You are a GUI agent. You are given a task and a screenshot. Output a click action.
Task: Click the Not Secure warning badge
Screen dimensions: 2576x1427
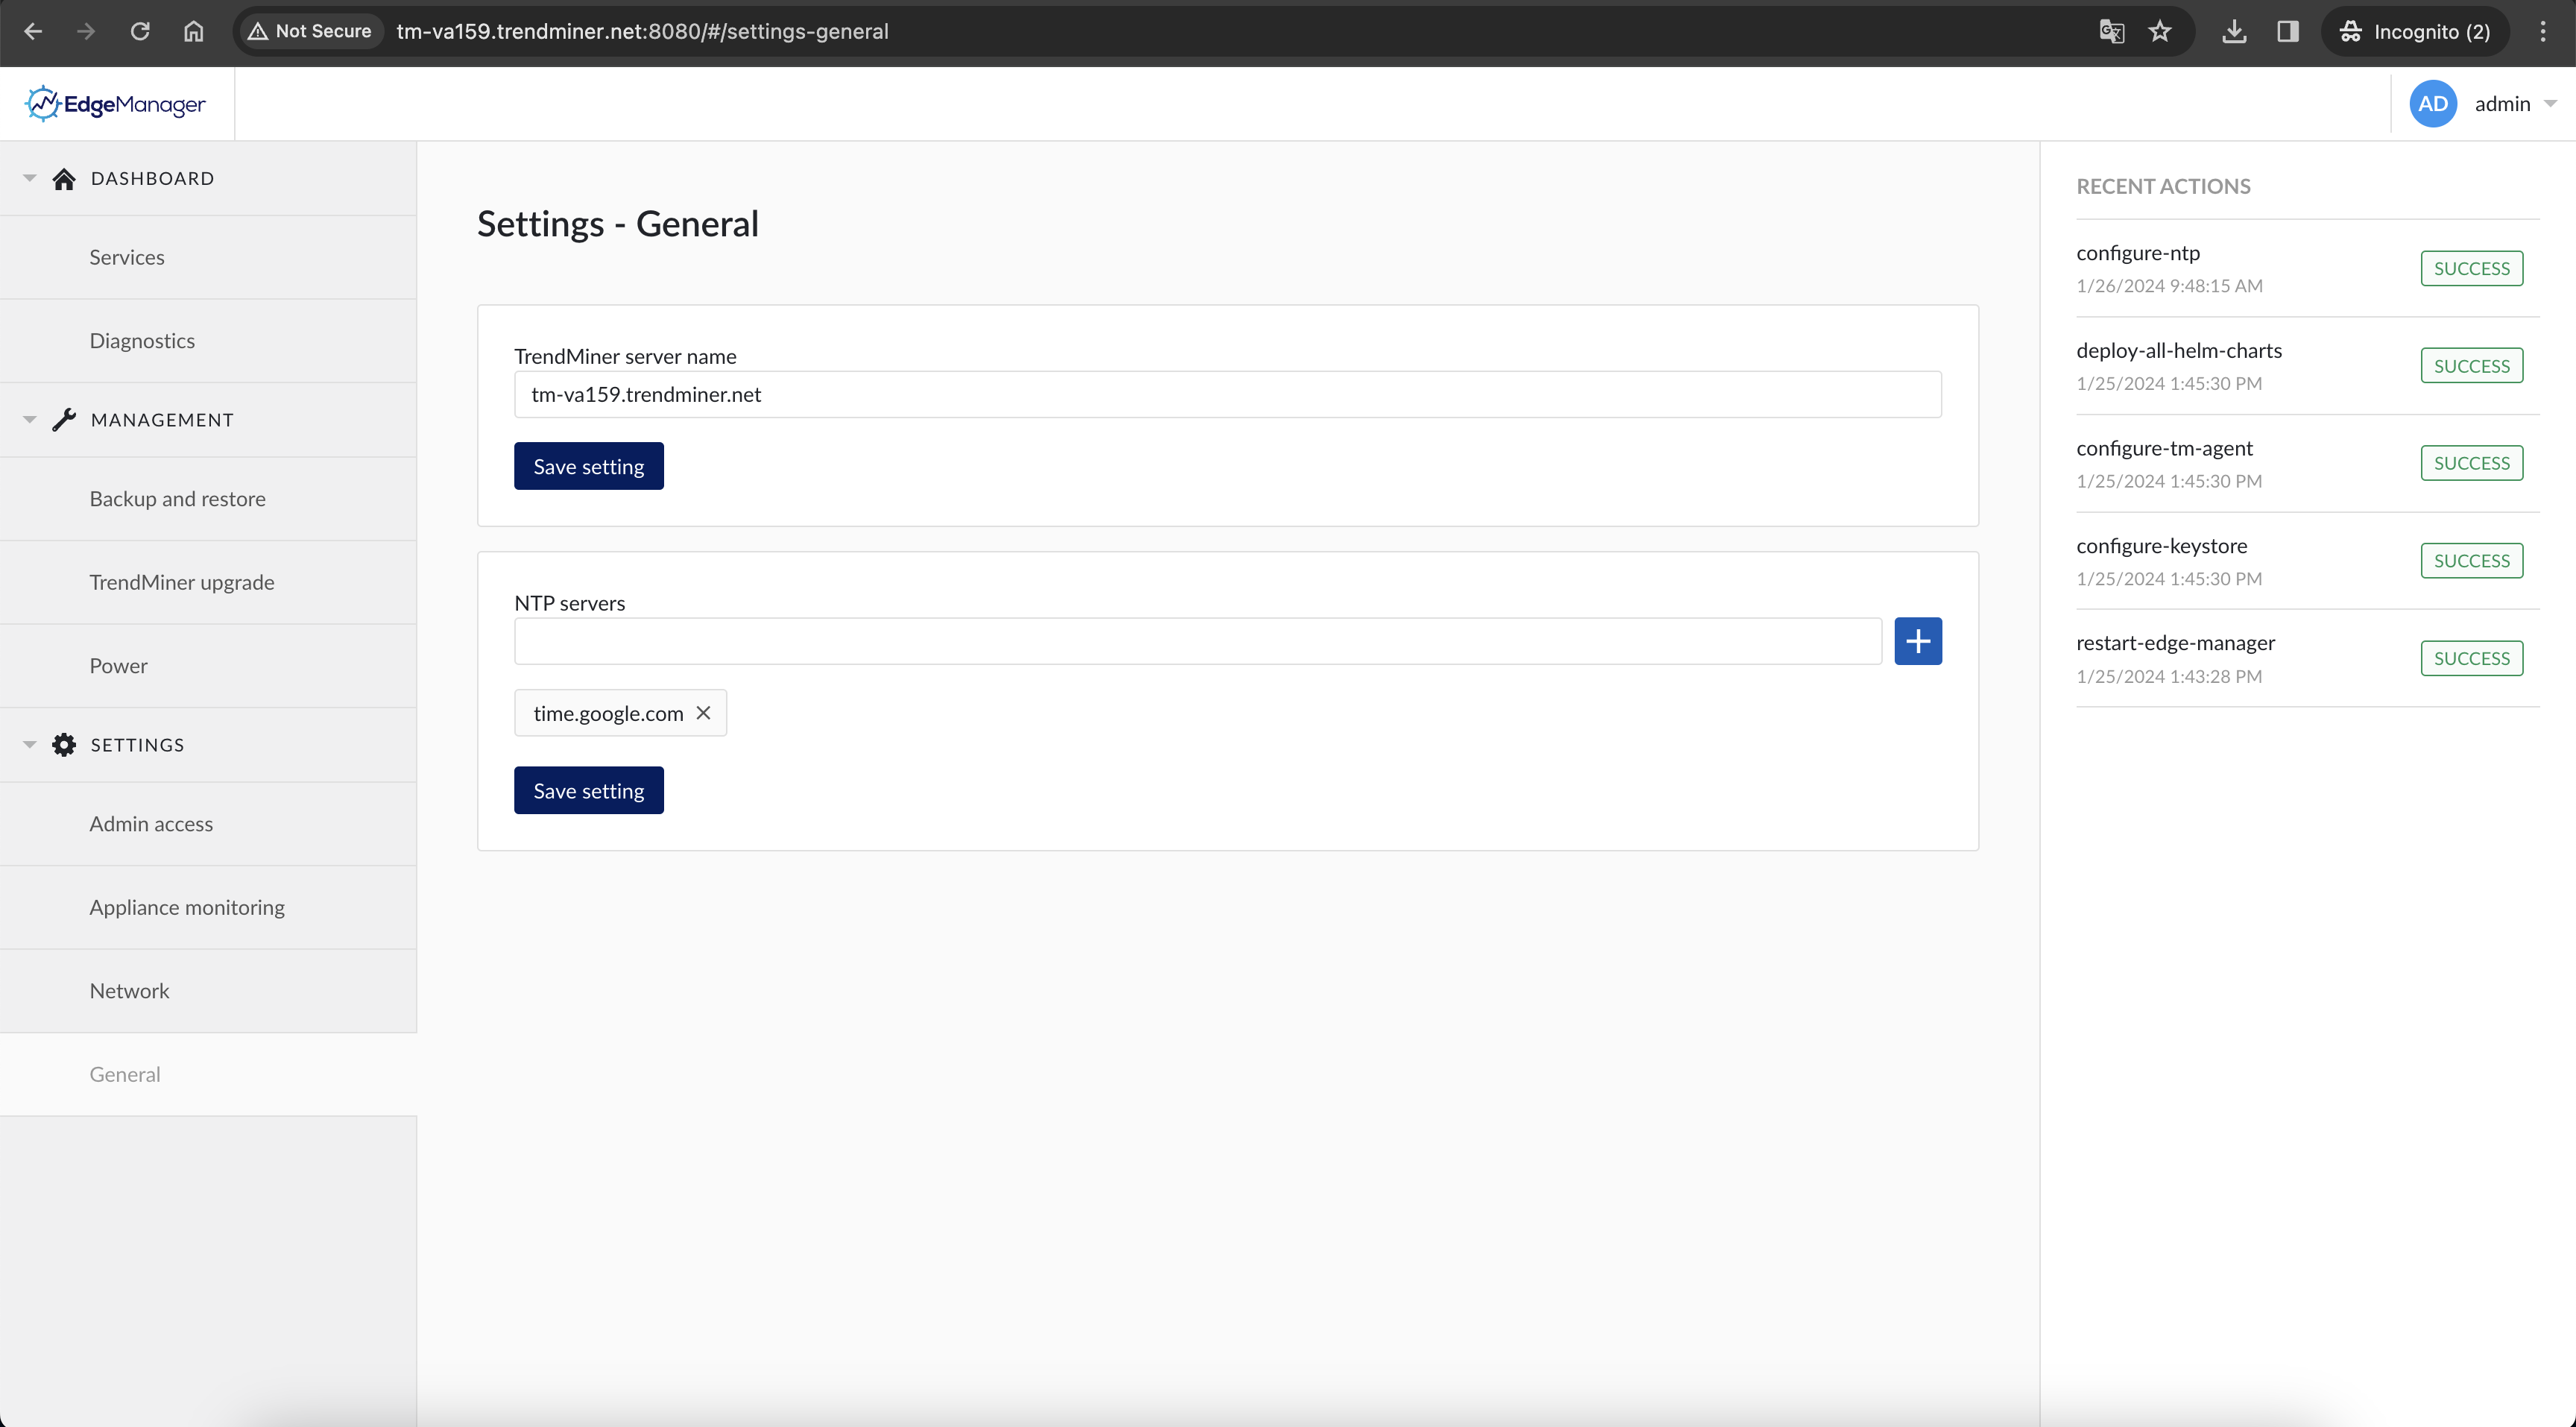309,31
